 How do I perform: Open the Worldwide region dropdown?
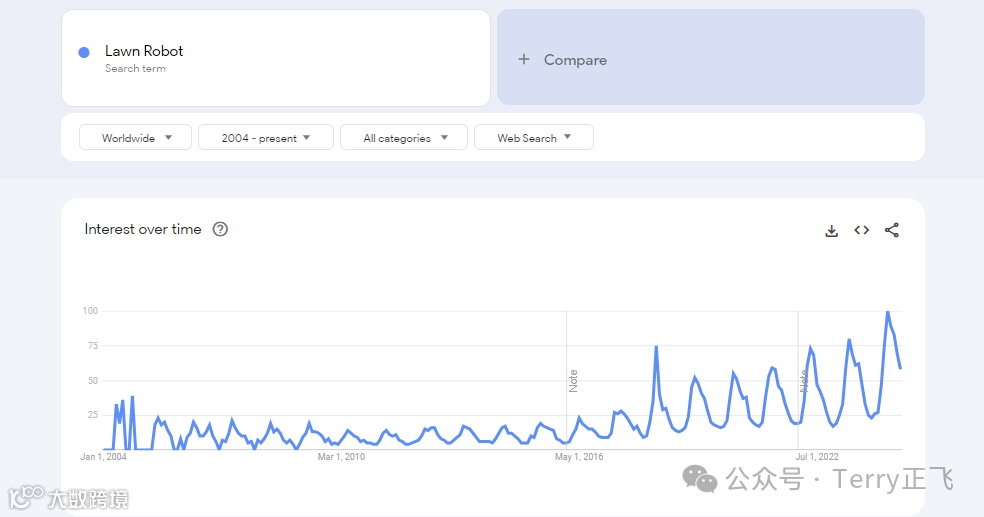click(136, 137)
